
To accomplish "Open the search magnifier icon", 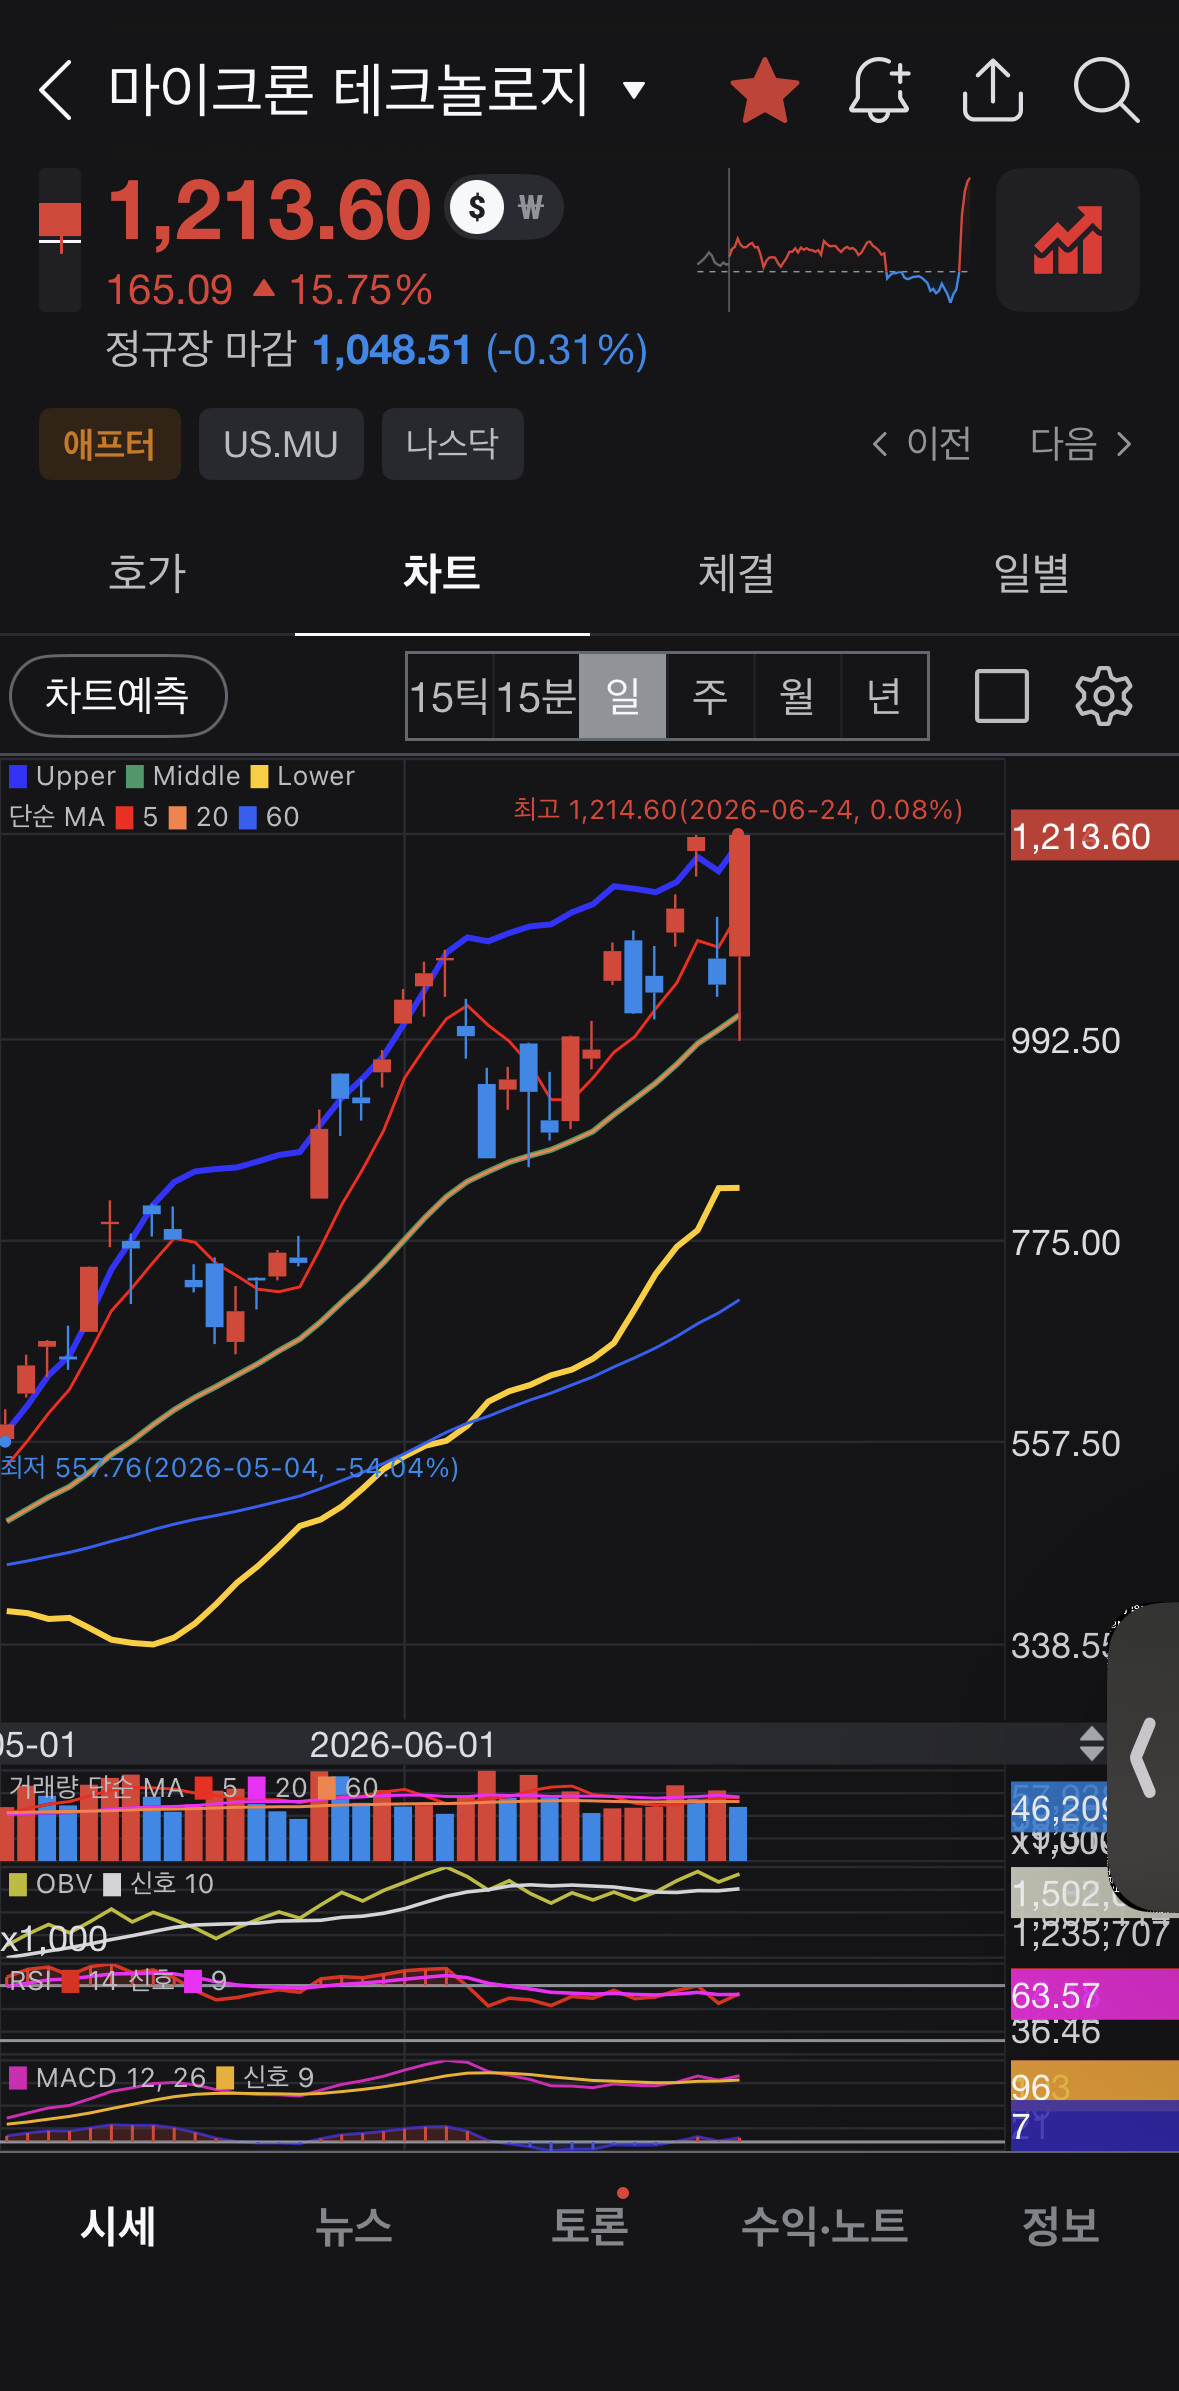I will tap(1106, 90).
